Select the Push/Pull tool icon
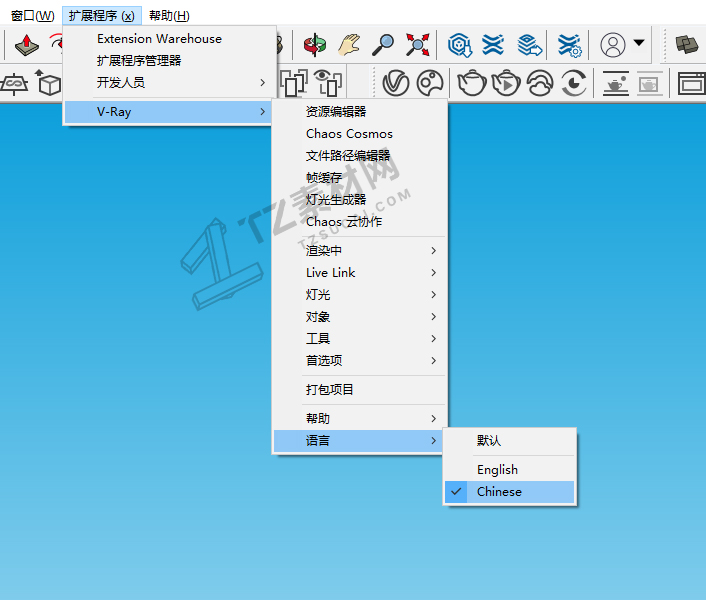 tap(27, 45)
